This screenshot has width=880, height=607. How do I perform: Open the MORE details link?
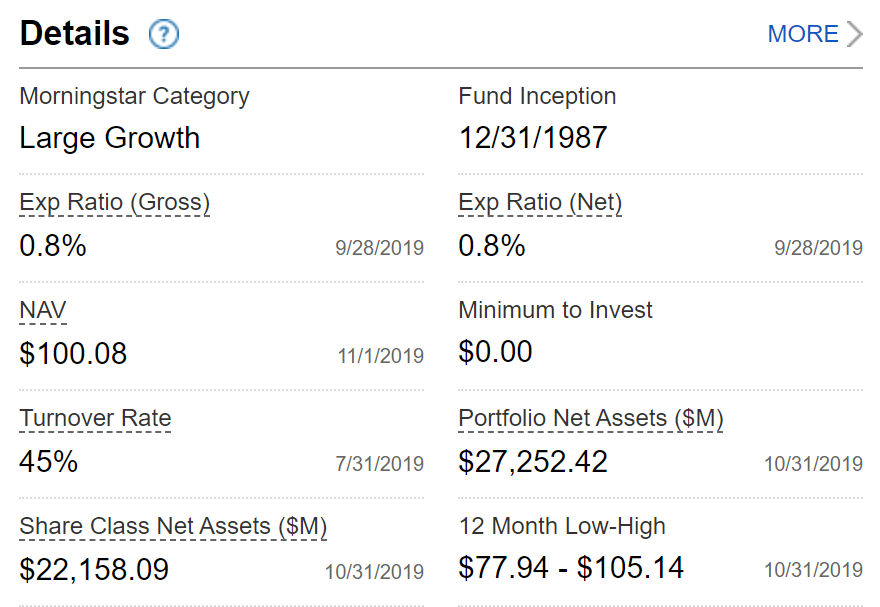tap(802, 34)
